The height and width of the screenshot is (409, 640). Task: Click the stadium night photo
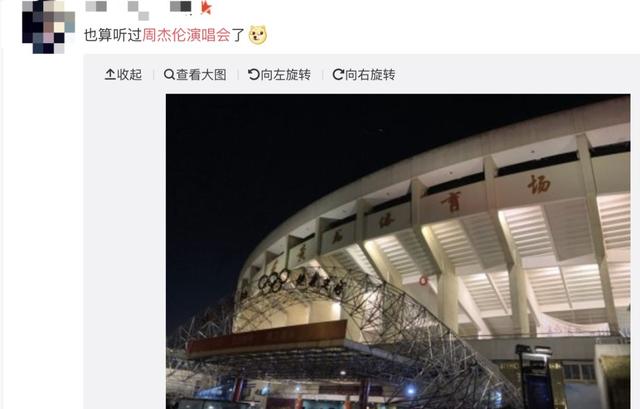tap(398, 251)
